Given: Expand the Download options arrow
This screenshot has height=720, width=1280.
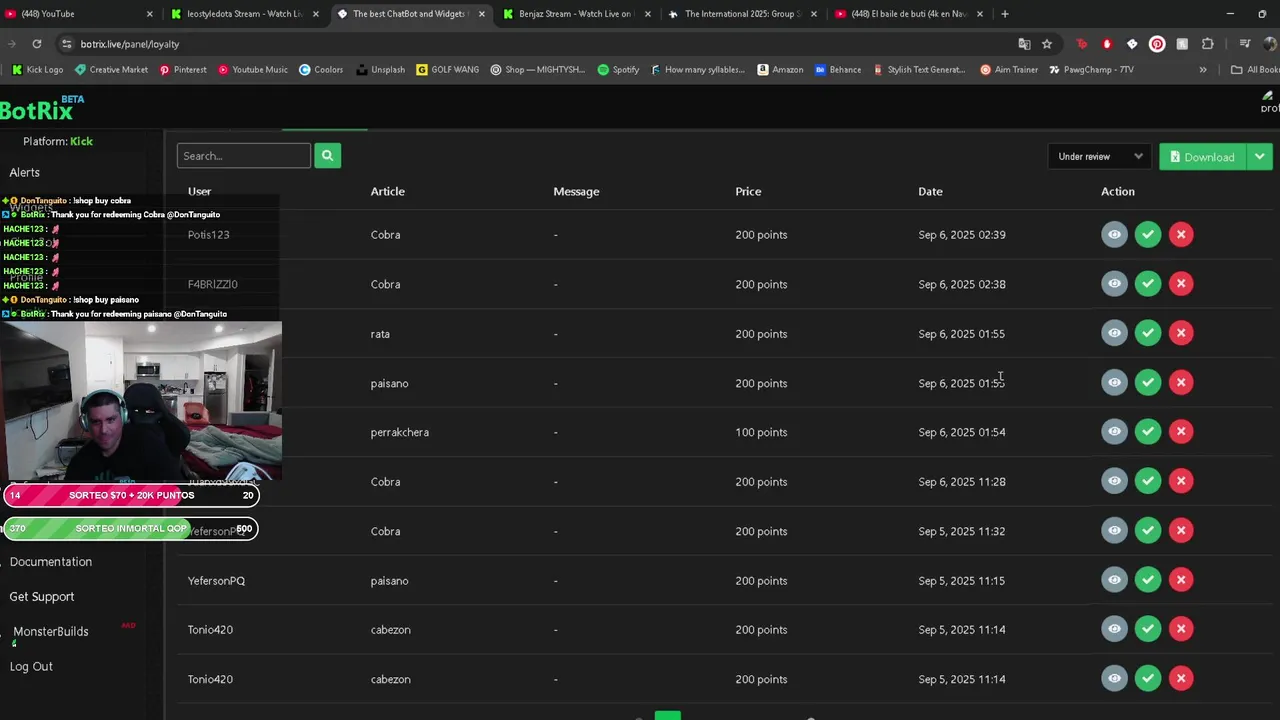Looking at the screenshot, I should pos(1259,156).
